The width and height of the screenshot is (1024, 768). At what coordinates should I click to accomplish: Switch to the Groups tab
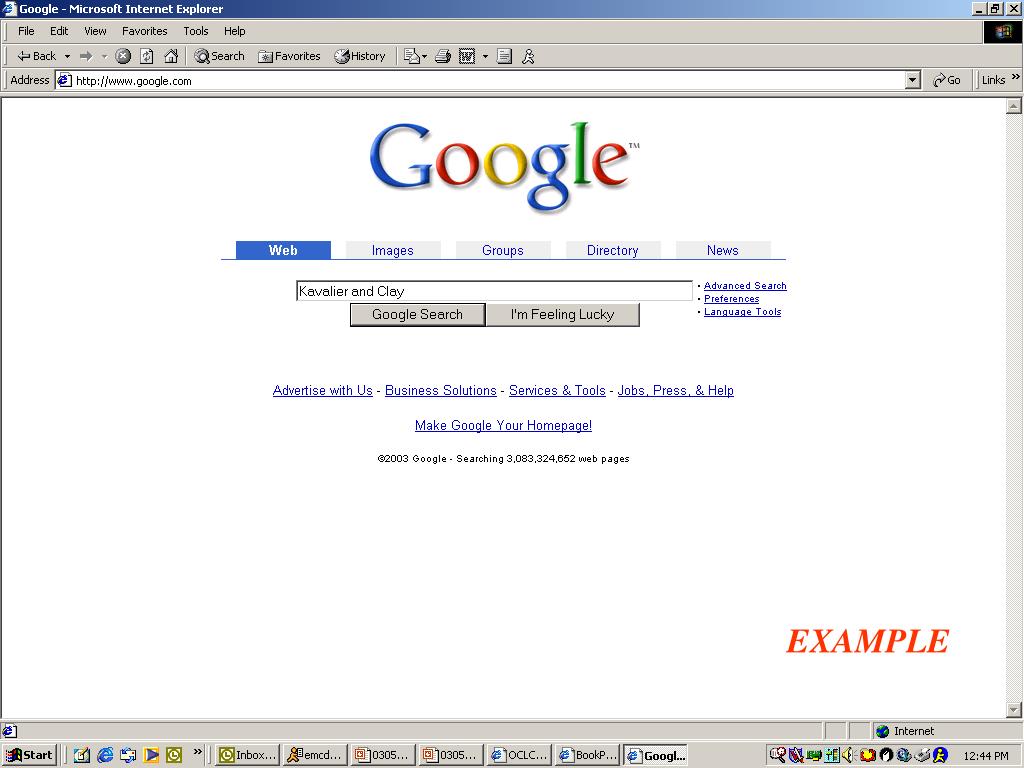click(x=503, y=250)
